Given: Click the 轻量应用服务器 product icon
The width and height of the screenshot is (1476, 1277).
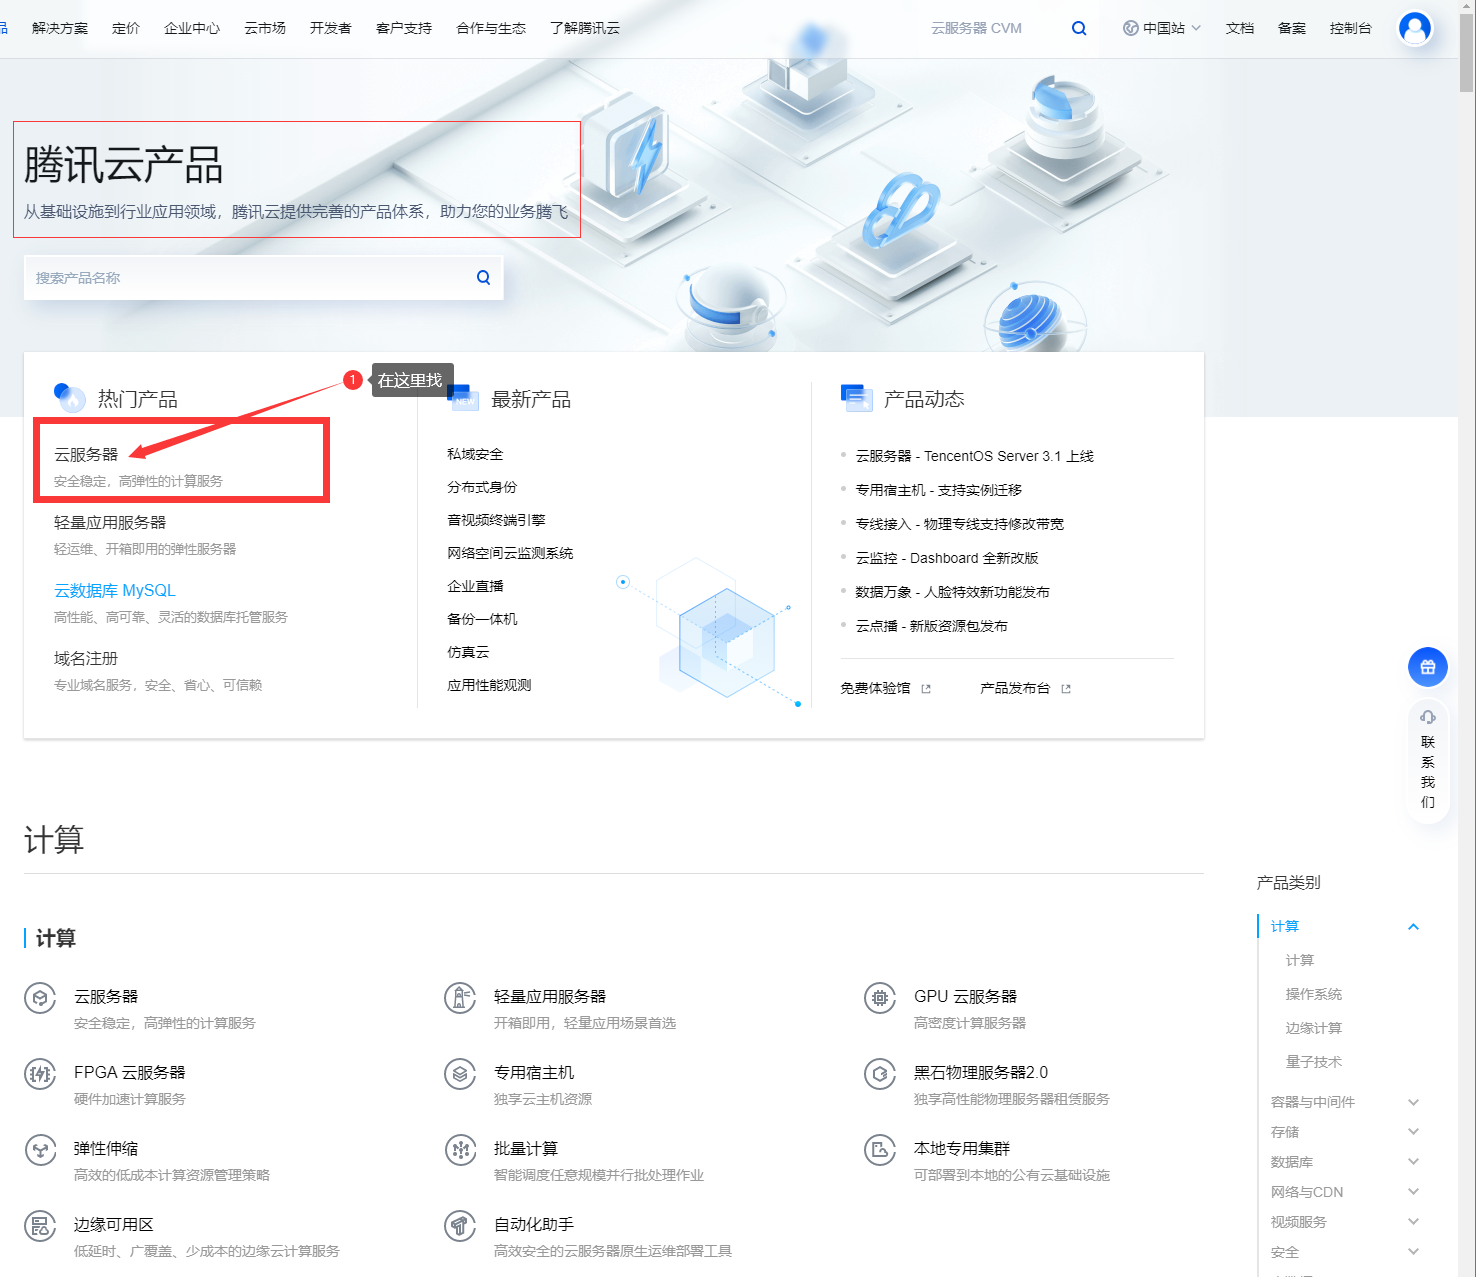Looking at the screenshot, I should 460,998.
